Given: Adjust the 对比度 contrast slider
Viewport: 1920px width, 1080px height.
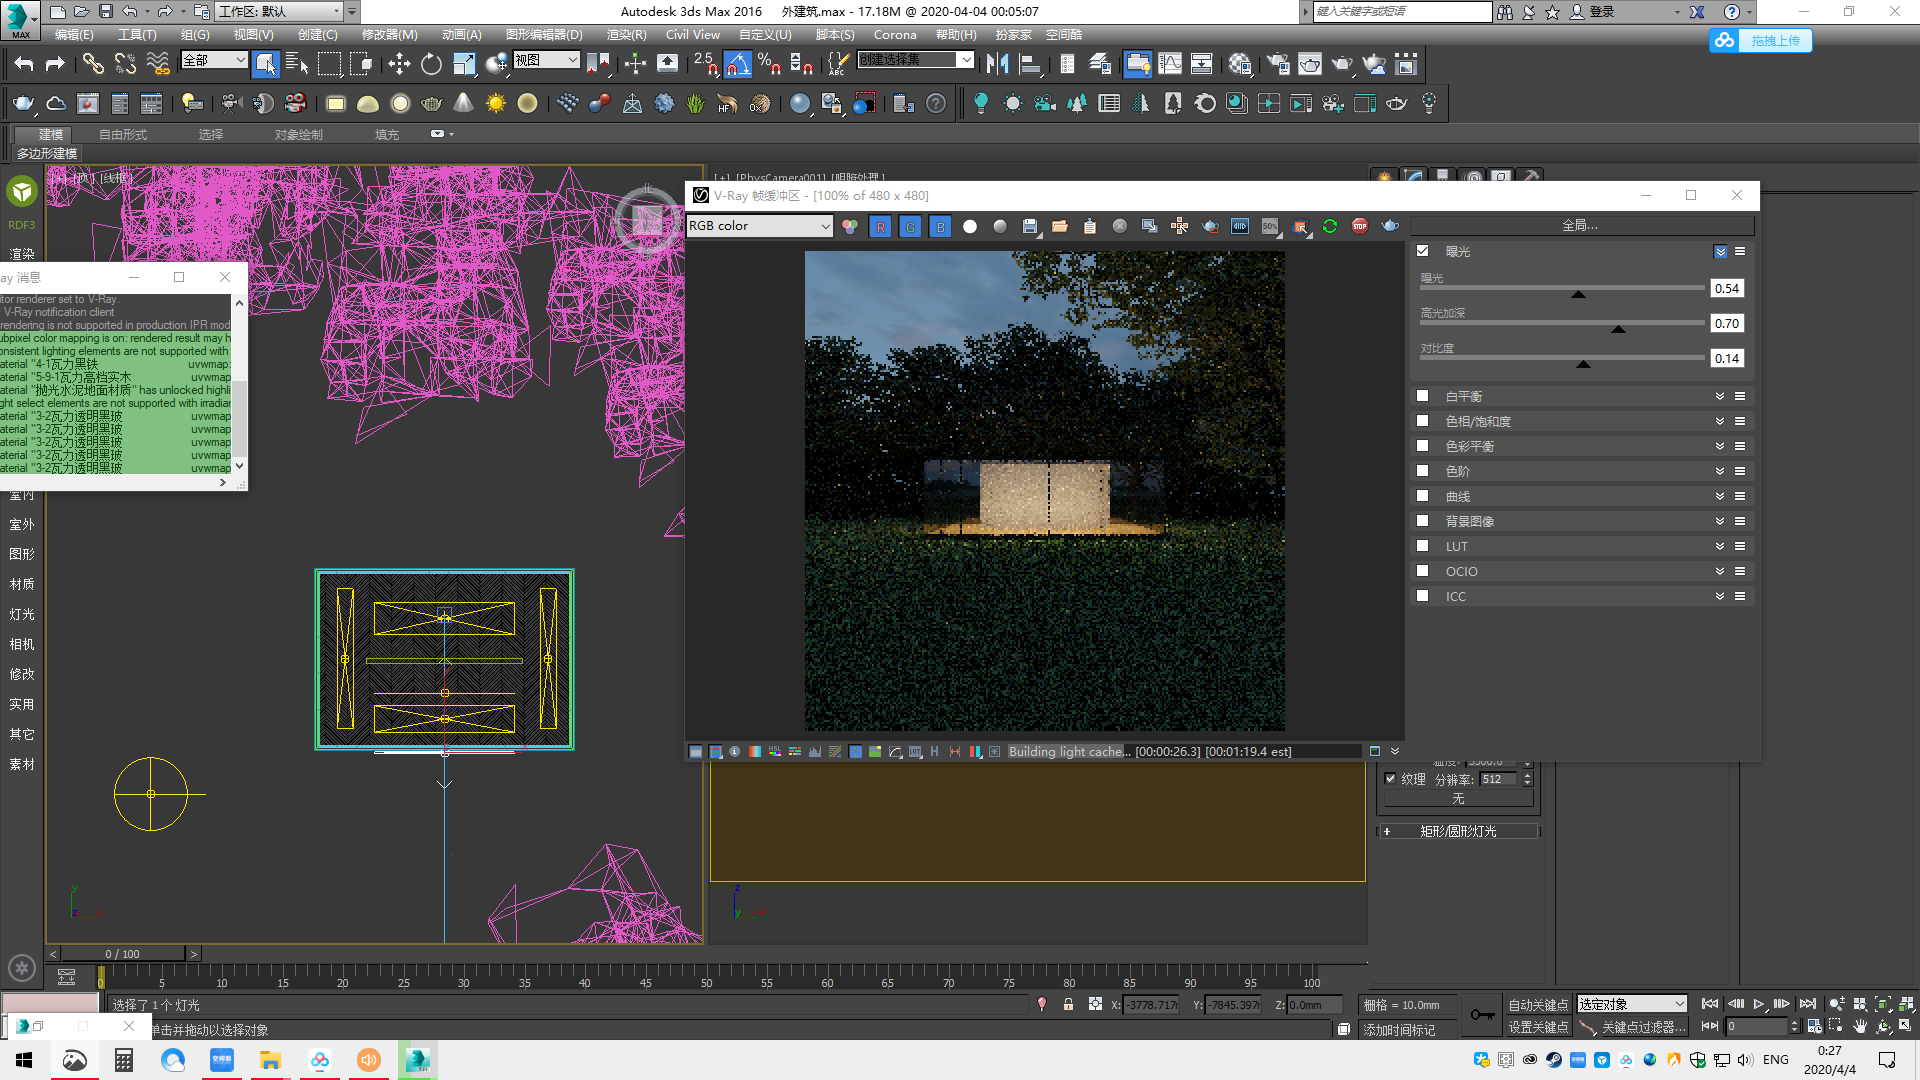Looking at the screenshot, I should point(1583,364).
